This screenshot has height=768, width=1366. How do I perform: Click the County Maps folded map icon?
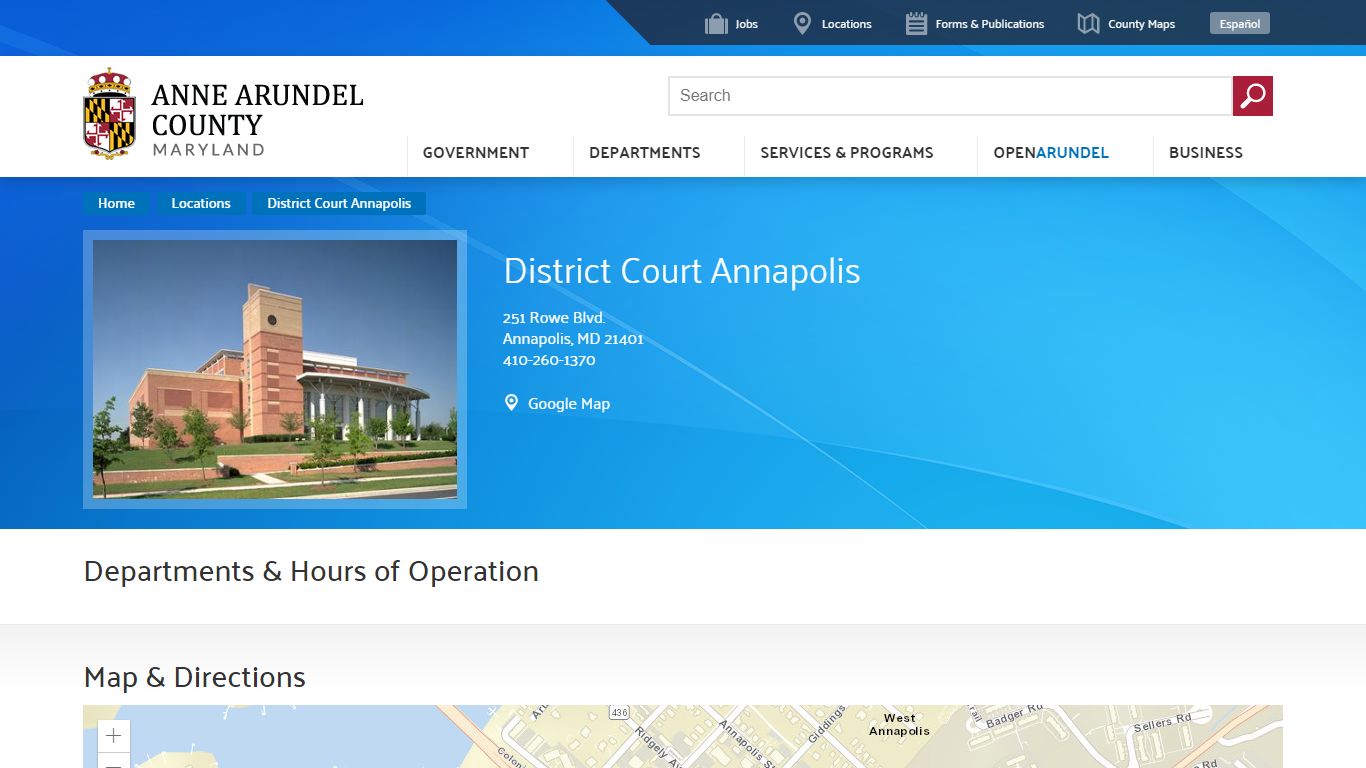pyautogui.click(x=1088, y=24)
